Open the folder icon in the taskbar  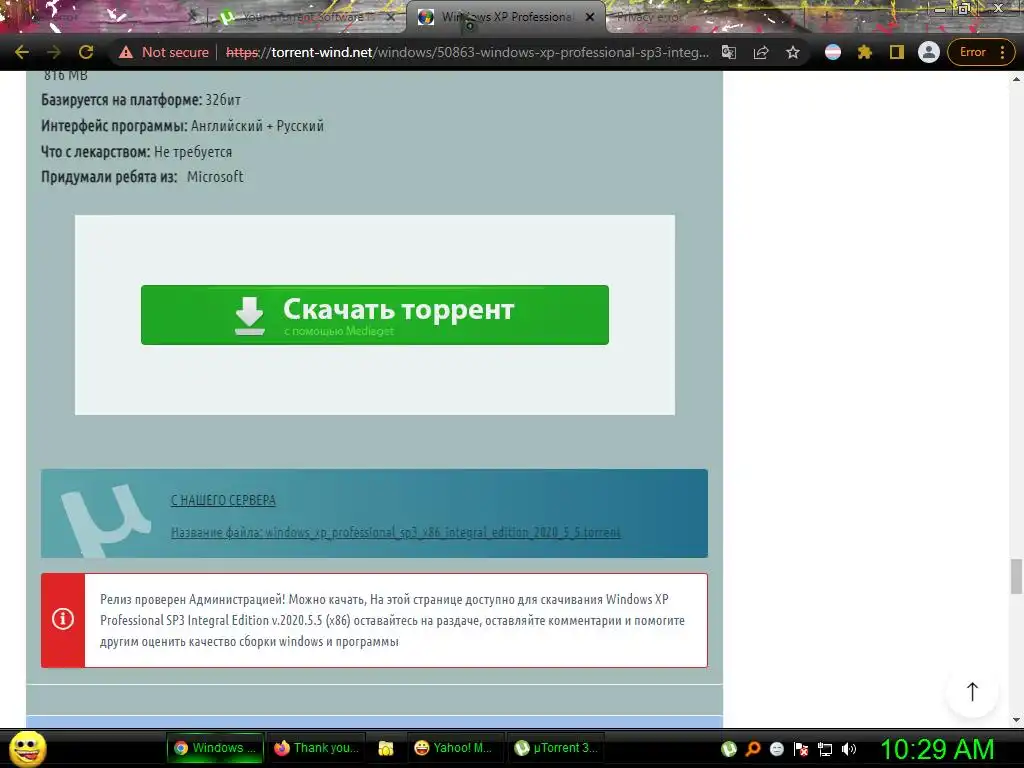tap(386, 748)
